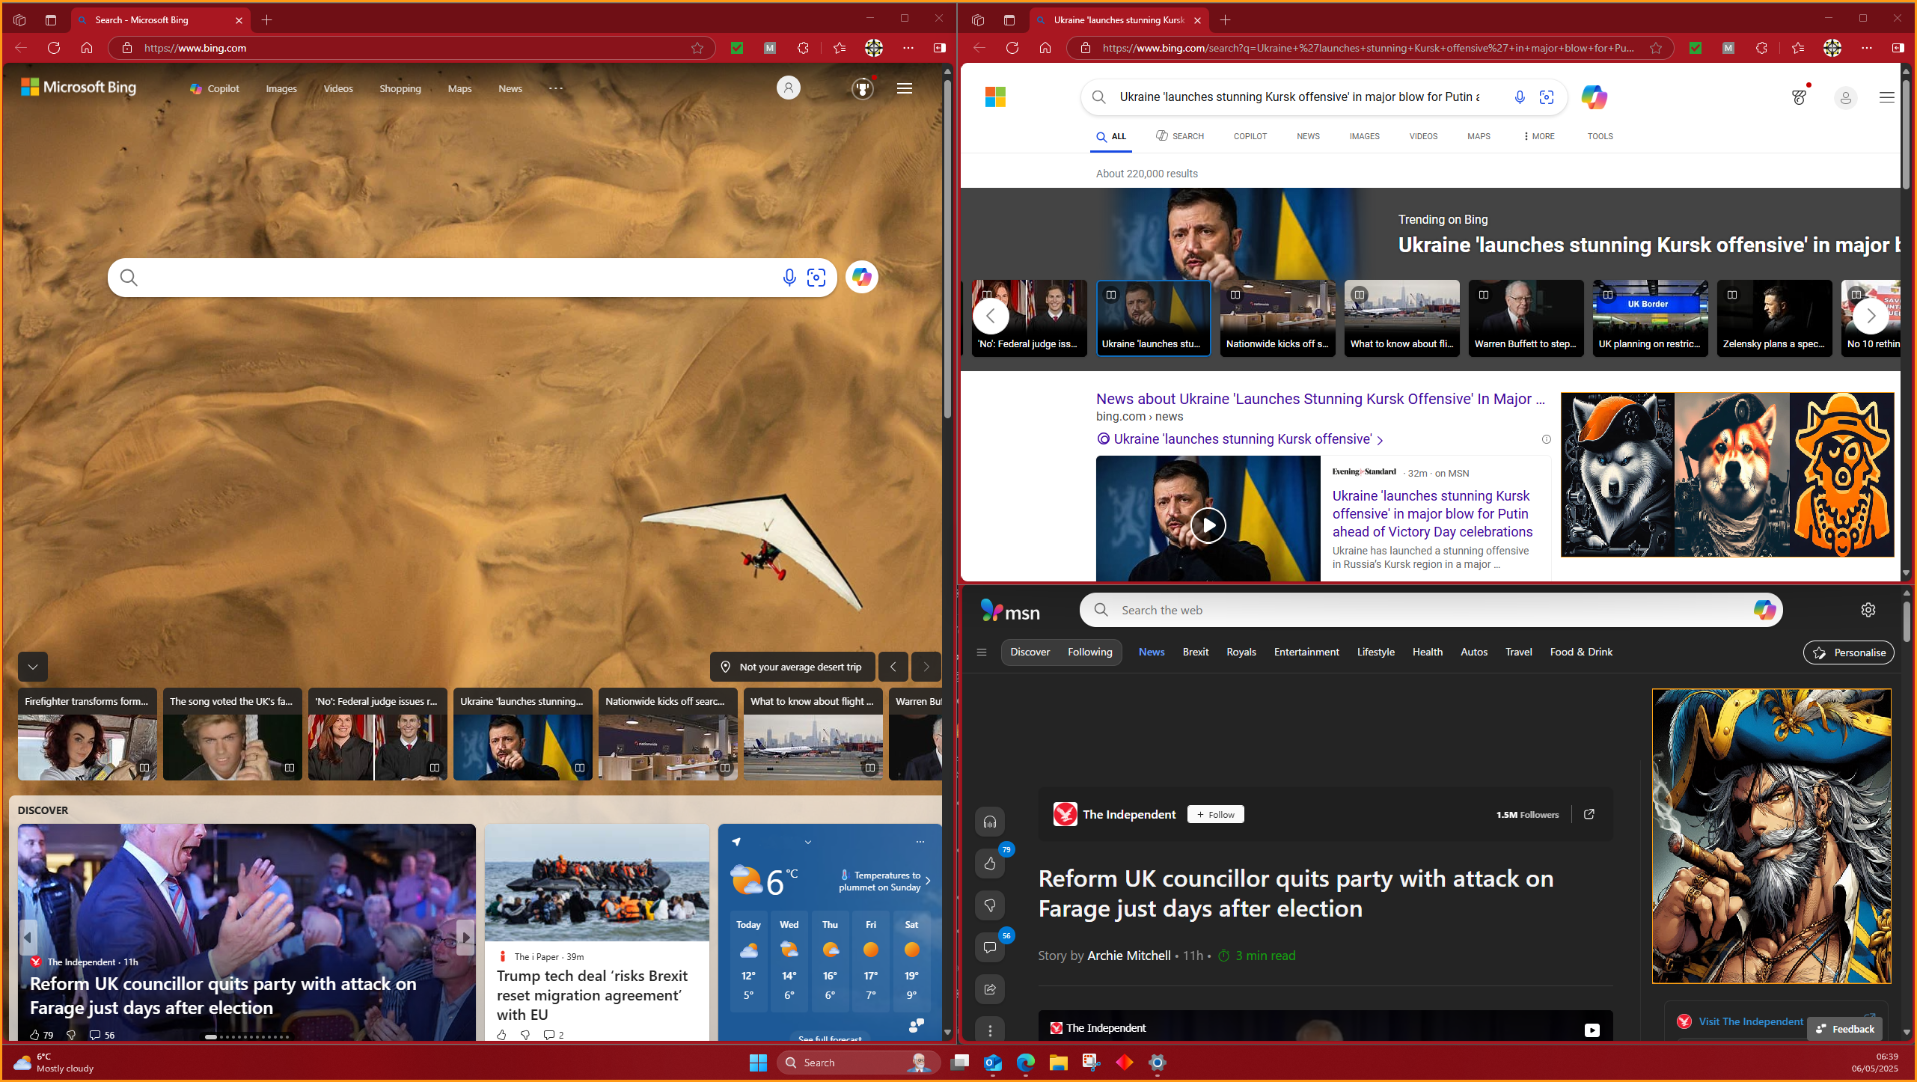
Task: Click taskbar weather widget showing 6°C
Action: click(x=55, y=1062)
